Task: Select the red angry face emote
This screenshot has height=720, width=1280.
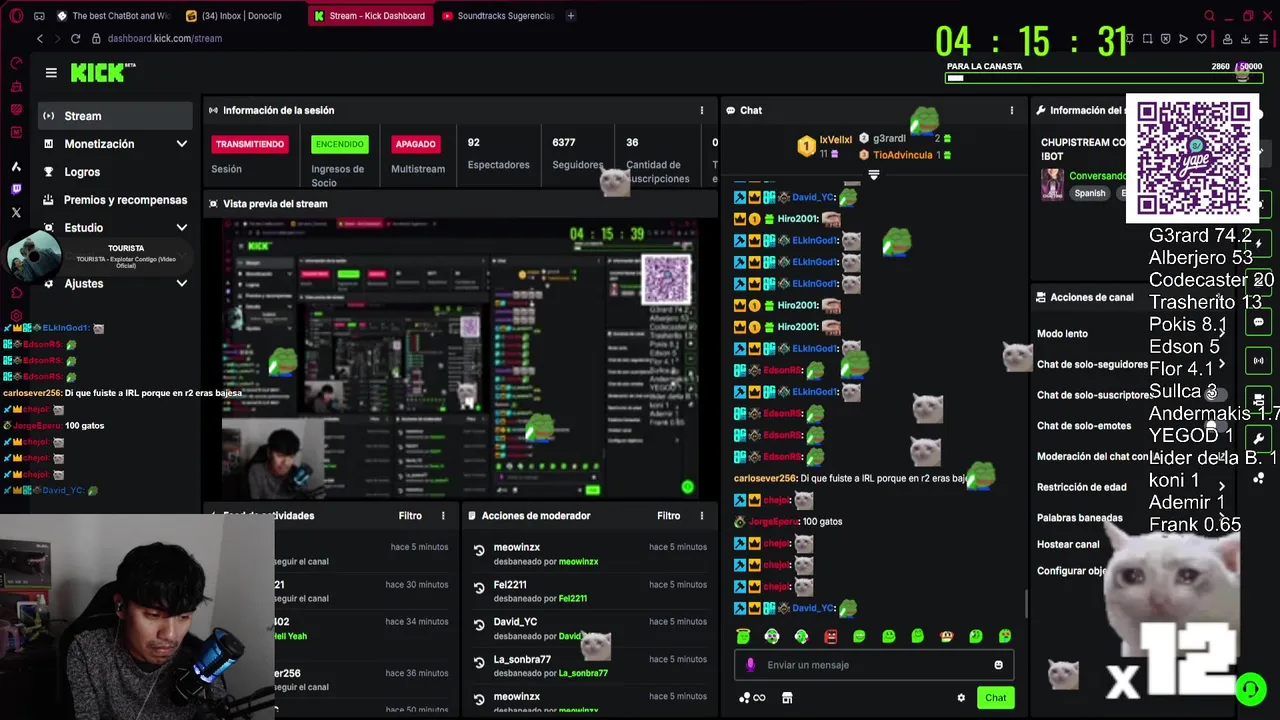Action: coord(830,636)
